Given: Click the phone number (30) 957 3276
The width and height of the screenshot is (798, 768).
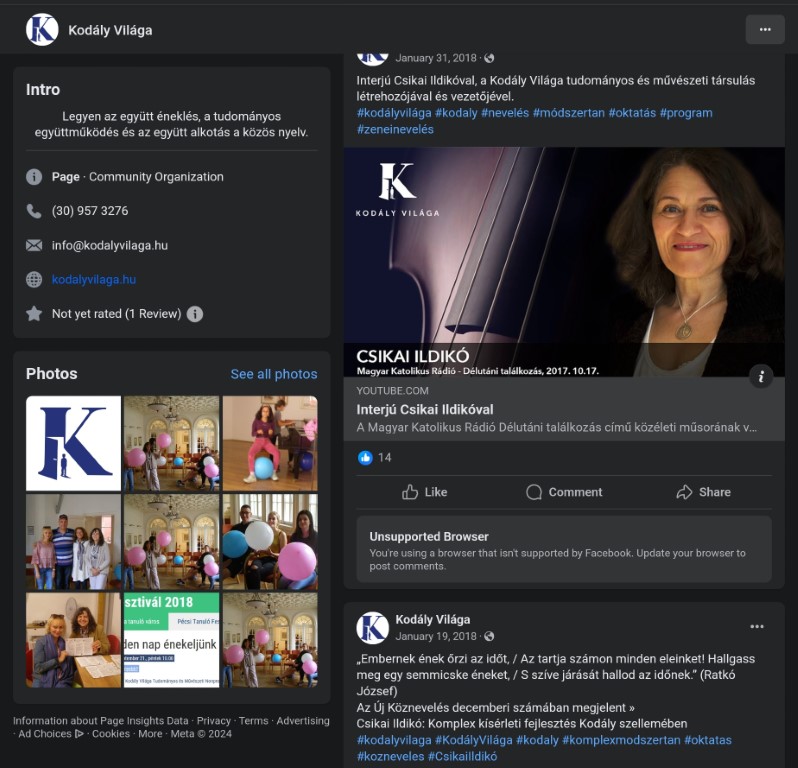Looking at the screenshot, I should click(90, 211).
